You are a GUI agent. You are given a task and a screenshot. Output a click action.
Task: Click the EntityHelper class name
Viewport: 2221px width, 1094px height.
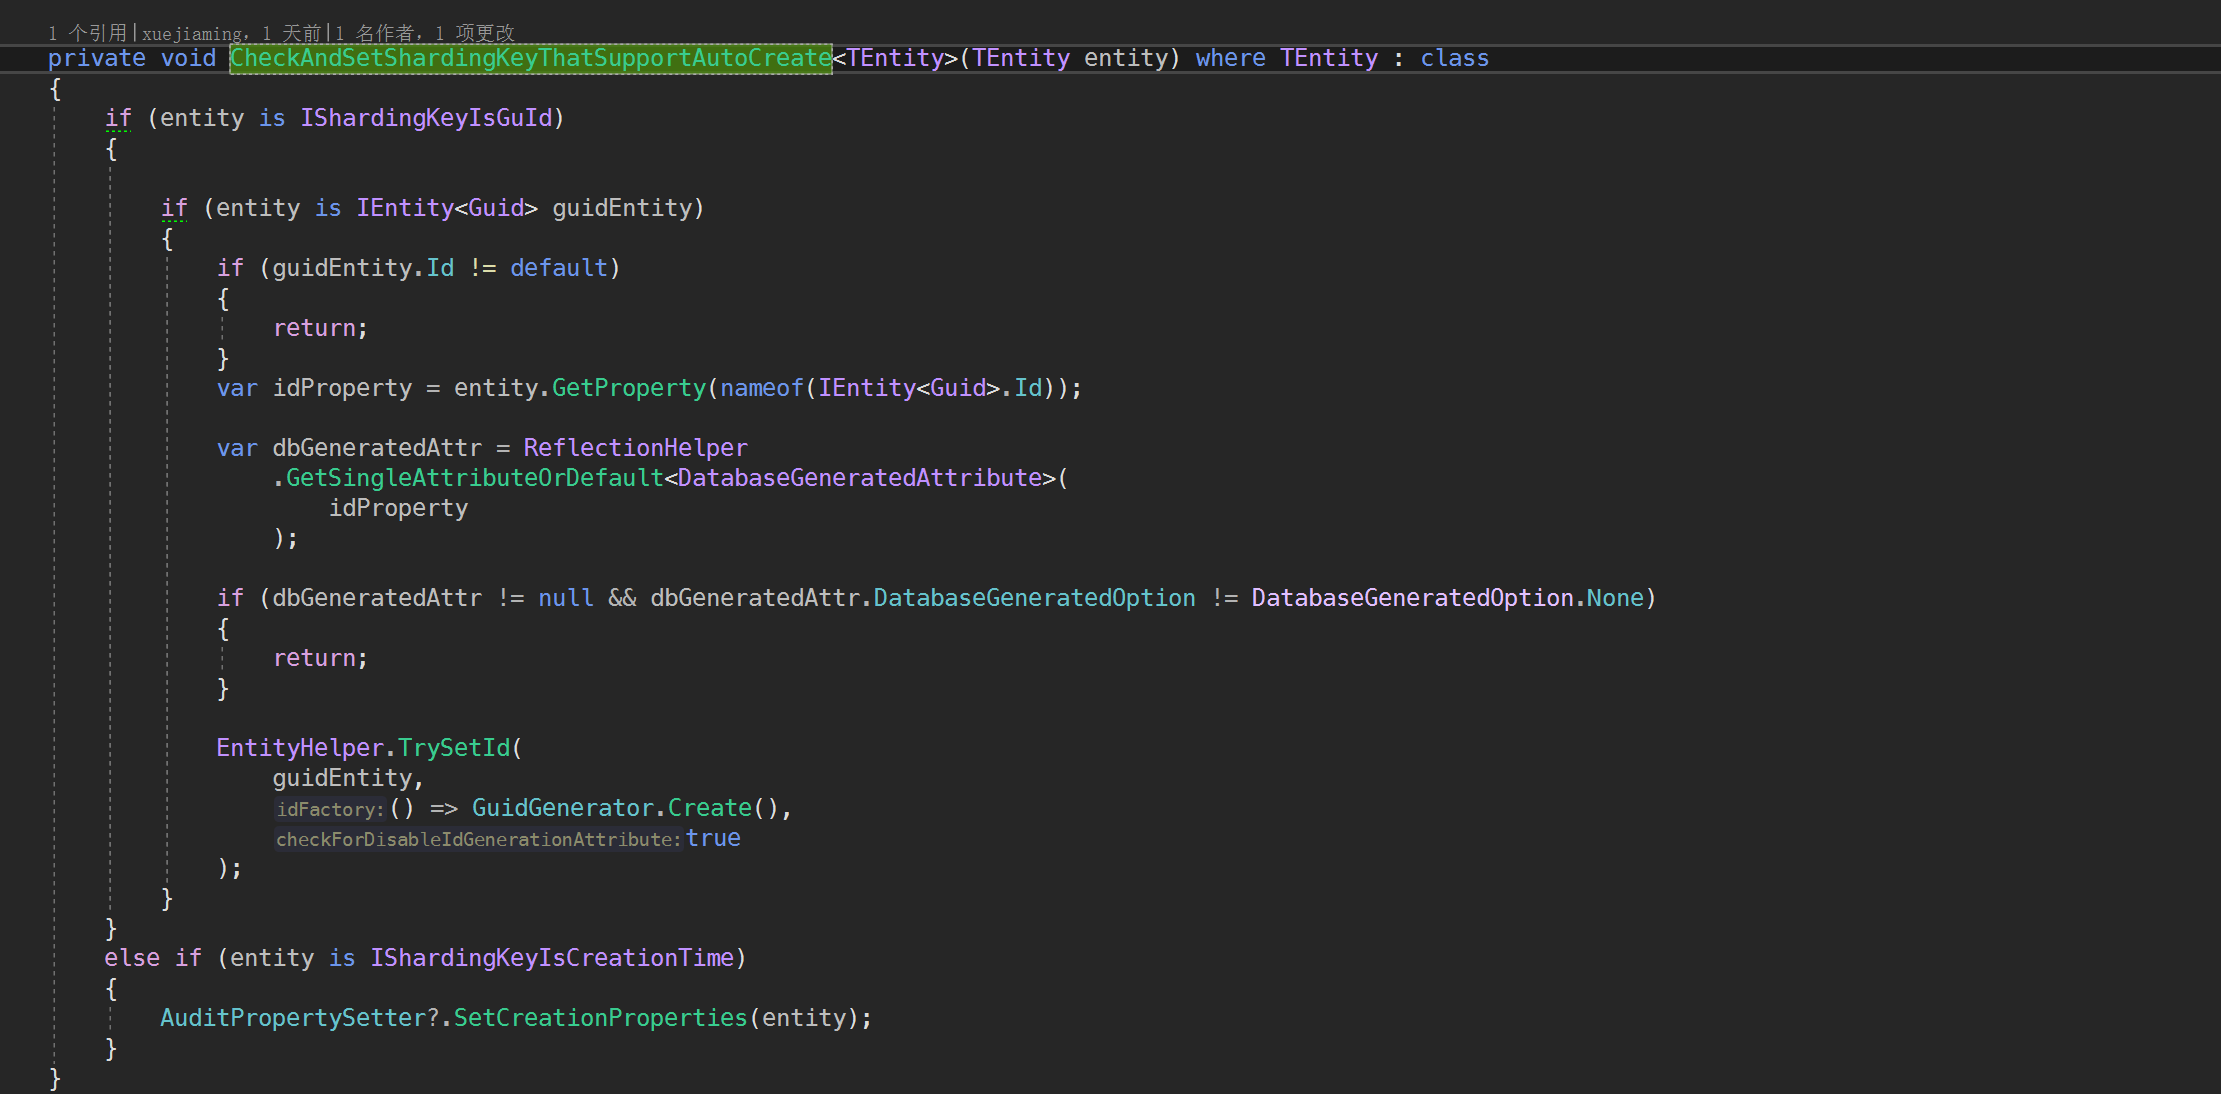300,748
